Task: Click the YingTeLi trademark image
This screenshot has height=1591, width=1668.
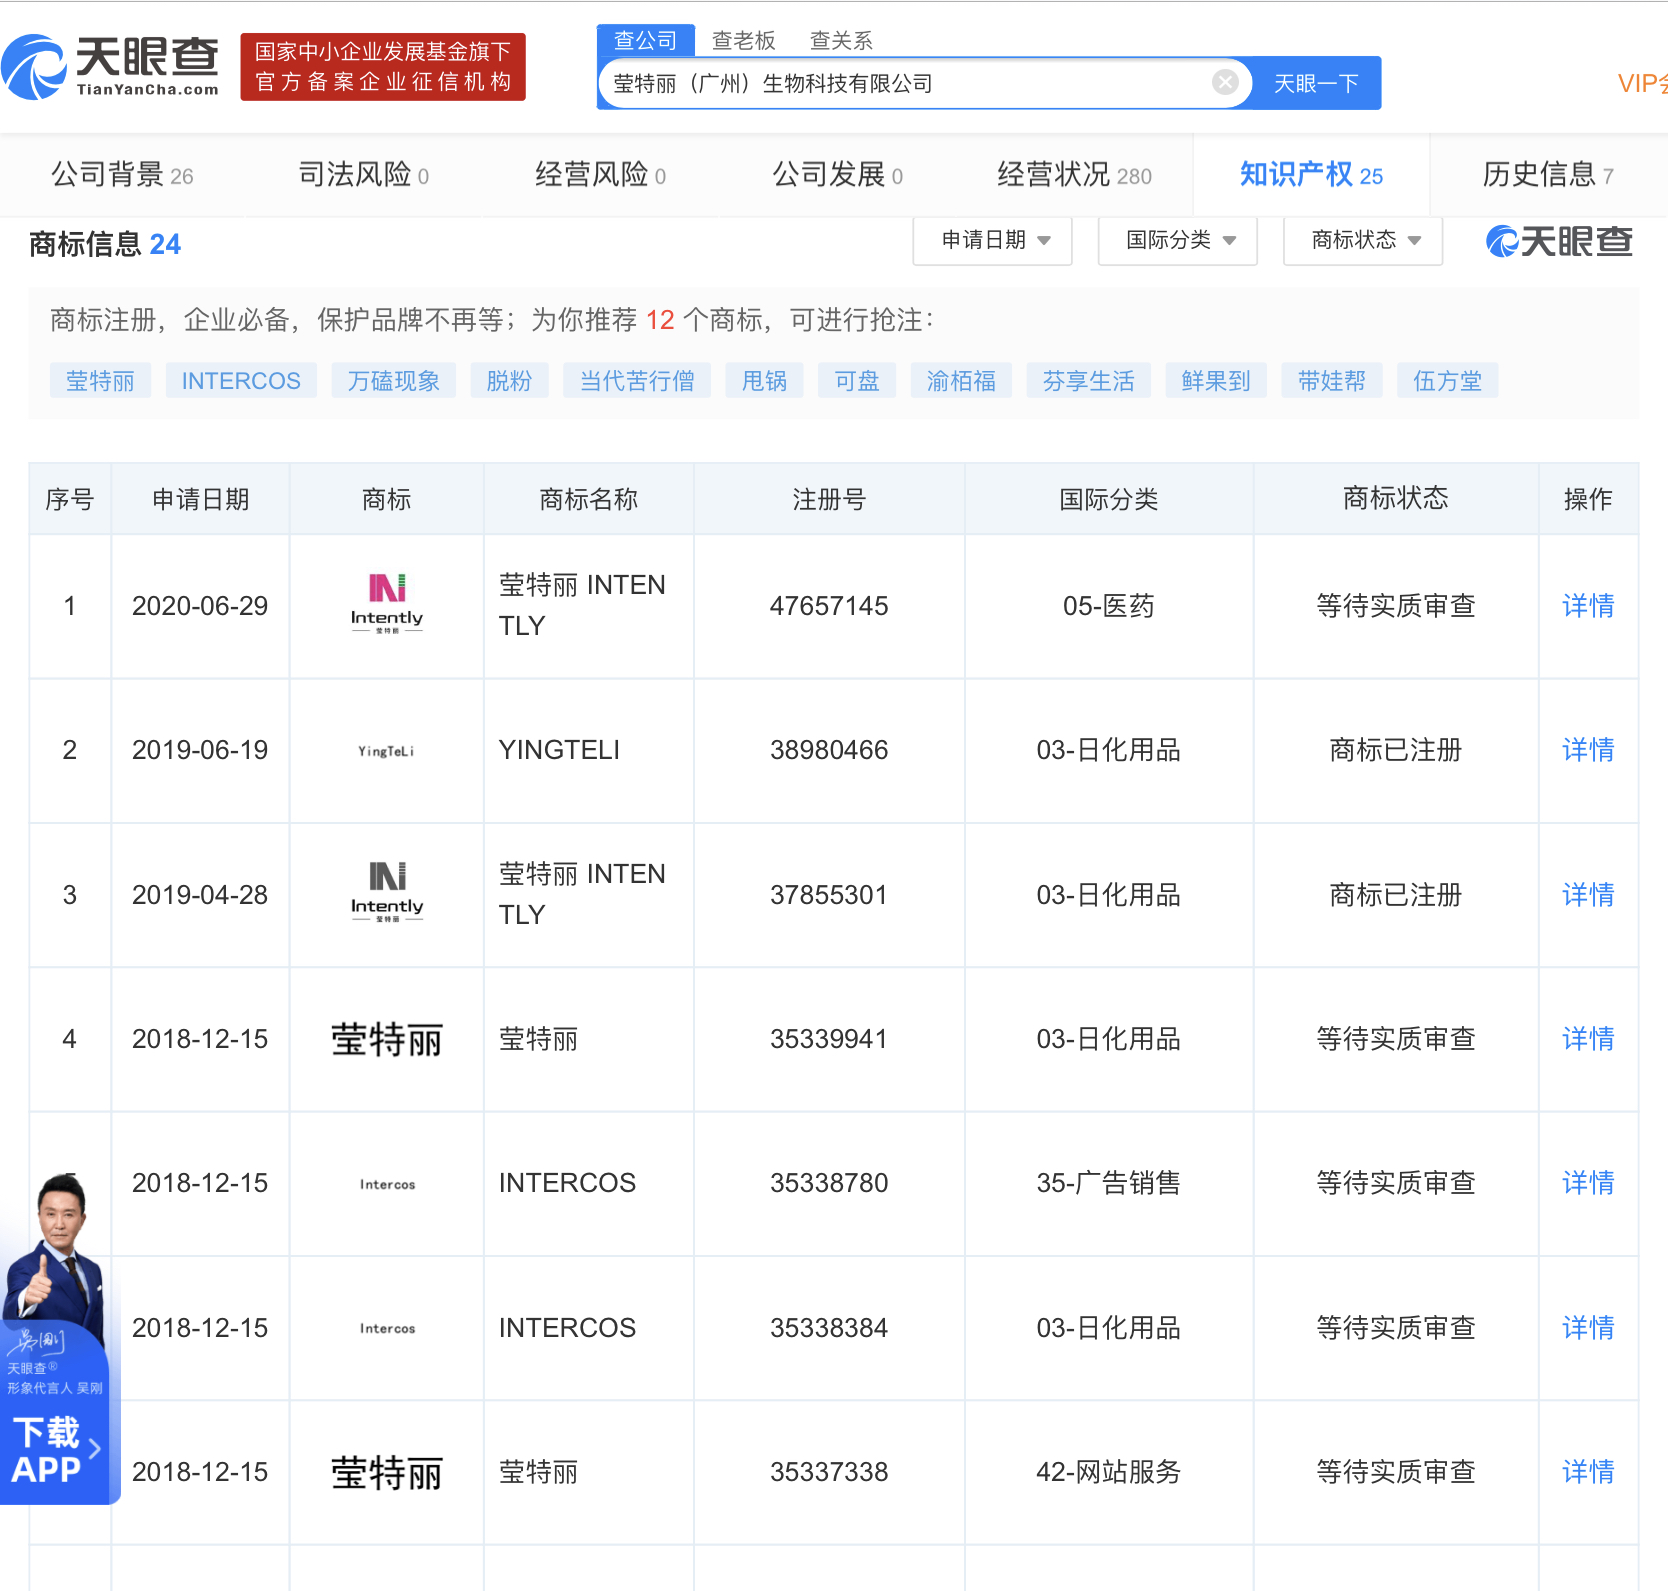Action: pos(387,751)
